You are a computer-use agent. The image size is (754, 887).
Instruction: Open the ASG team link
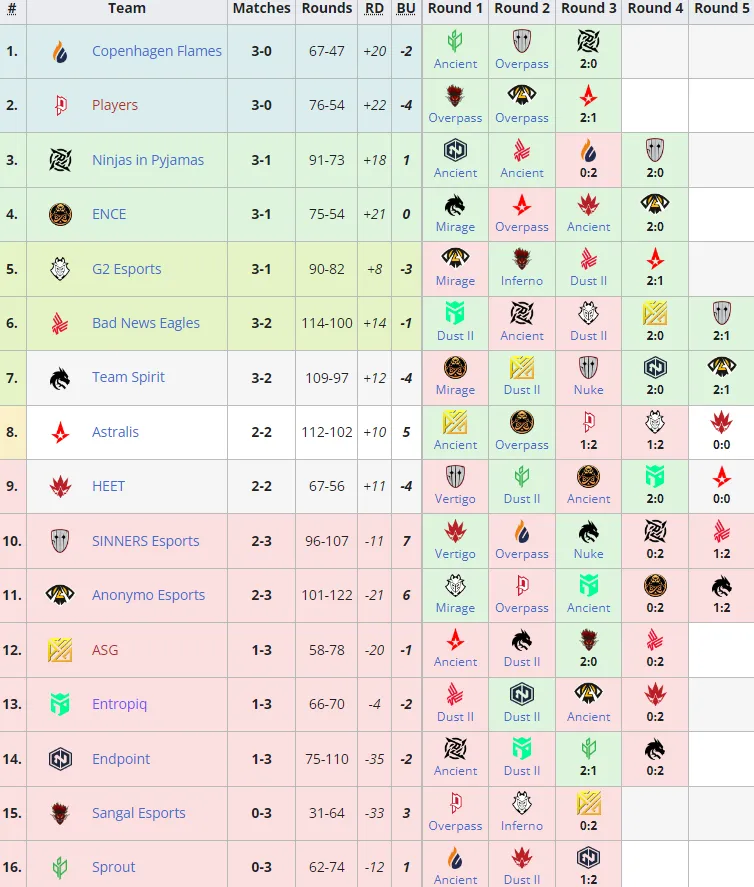coord(105,650)
